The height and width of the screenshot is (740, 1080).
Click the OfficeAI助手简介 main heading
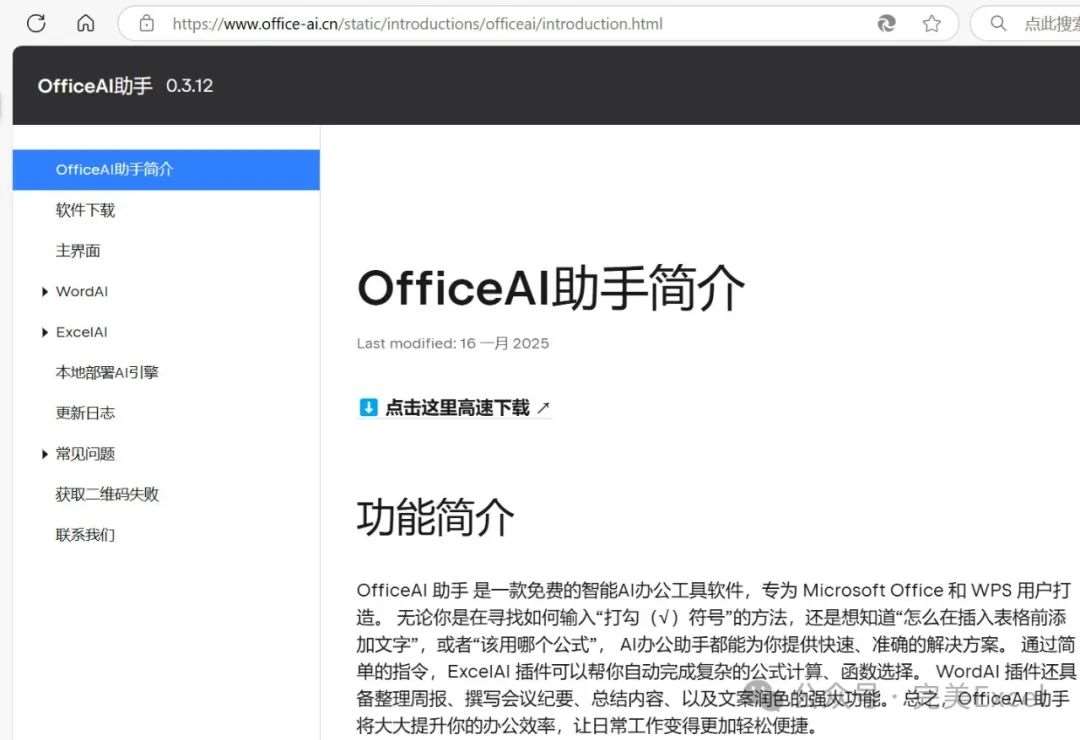551,288
